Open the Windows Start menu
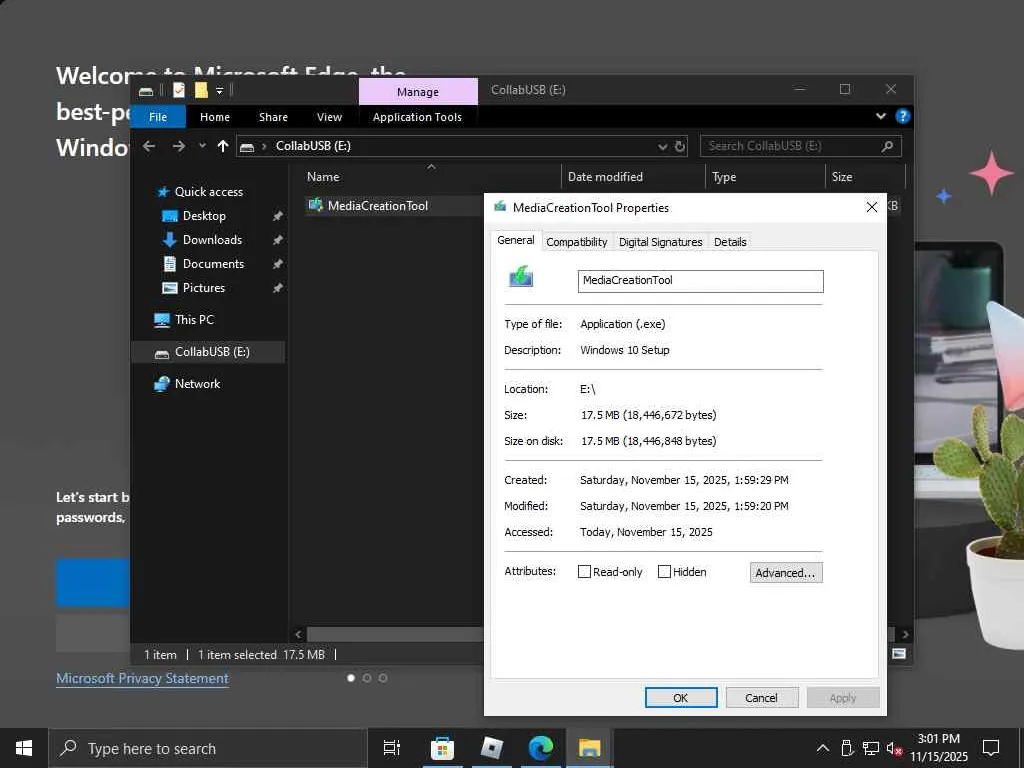 (24, 748)
